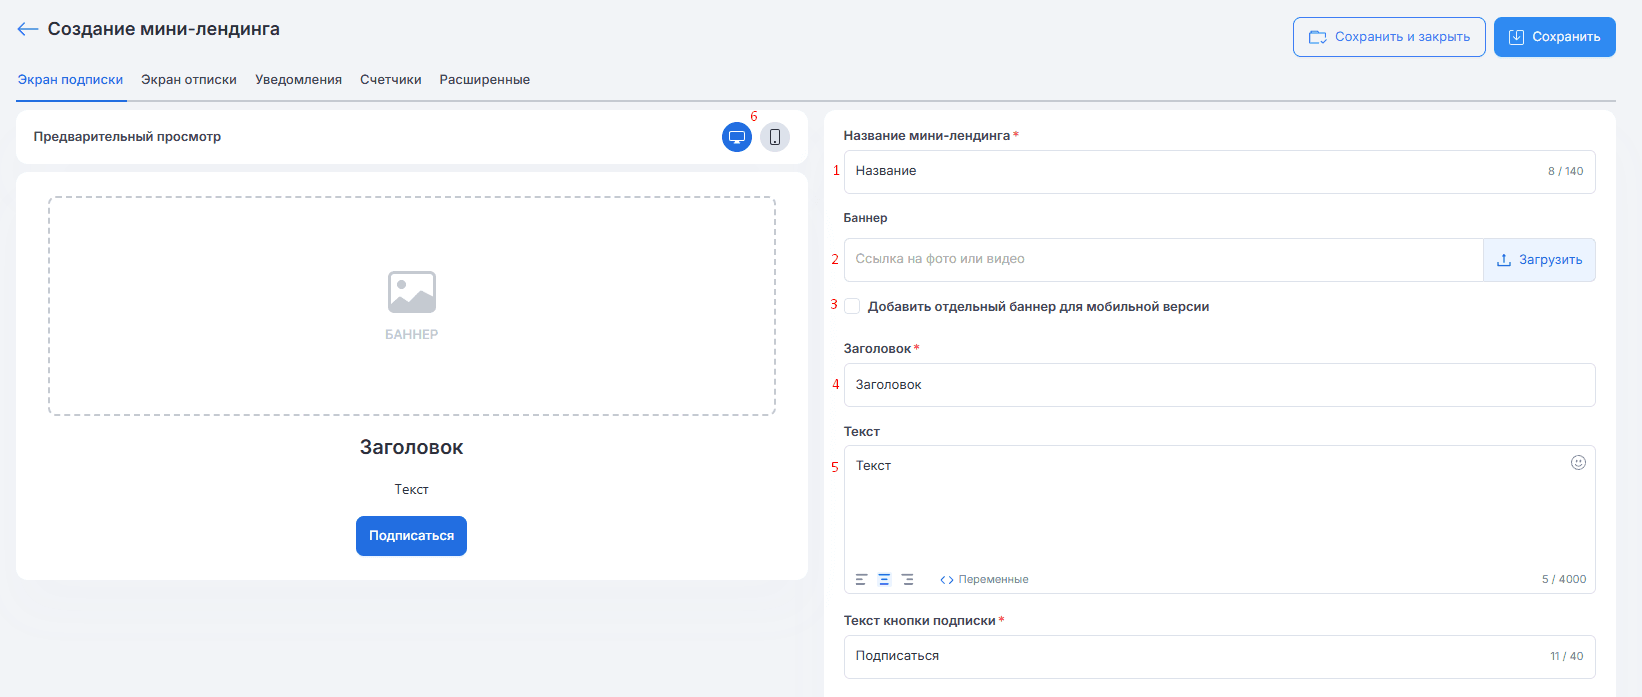This screenshot has height=697, width=1642.
Task: Click the Предварительный просмотр label
Action: pos(127,137)
